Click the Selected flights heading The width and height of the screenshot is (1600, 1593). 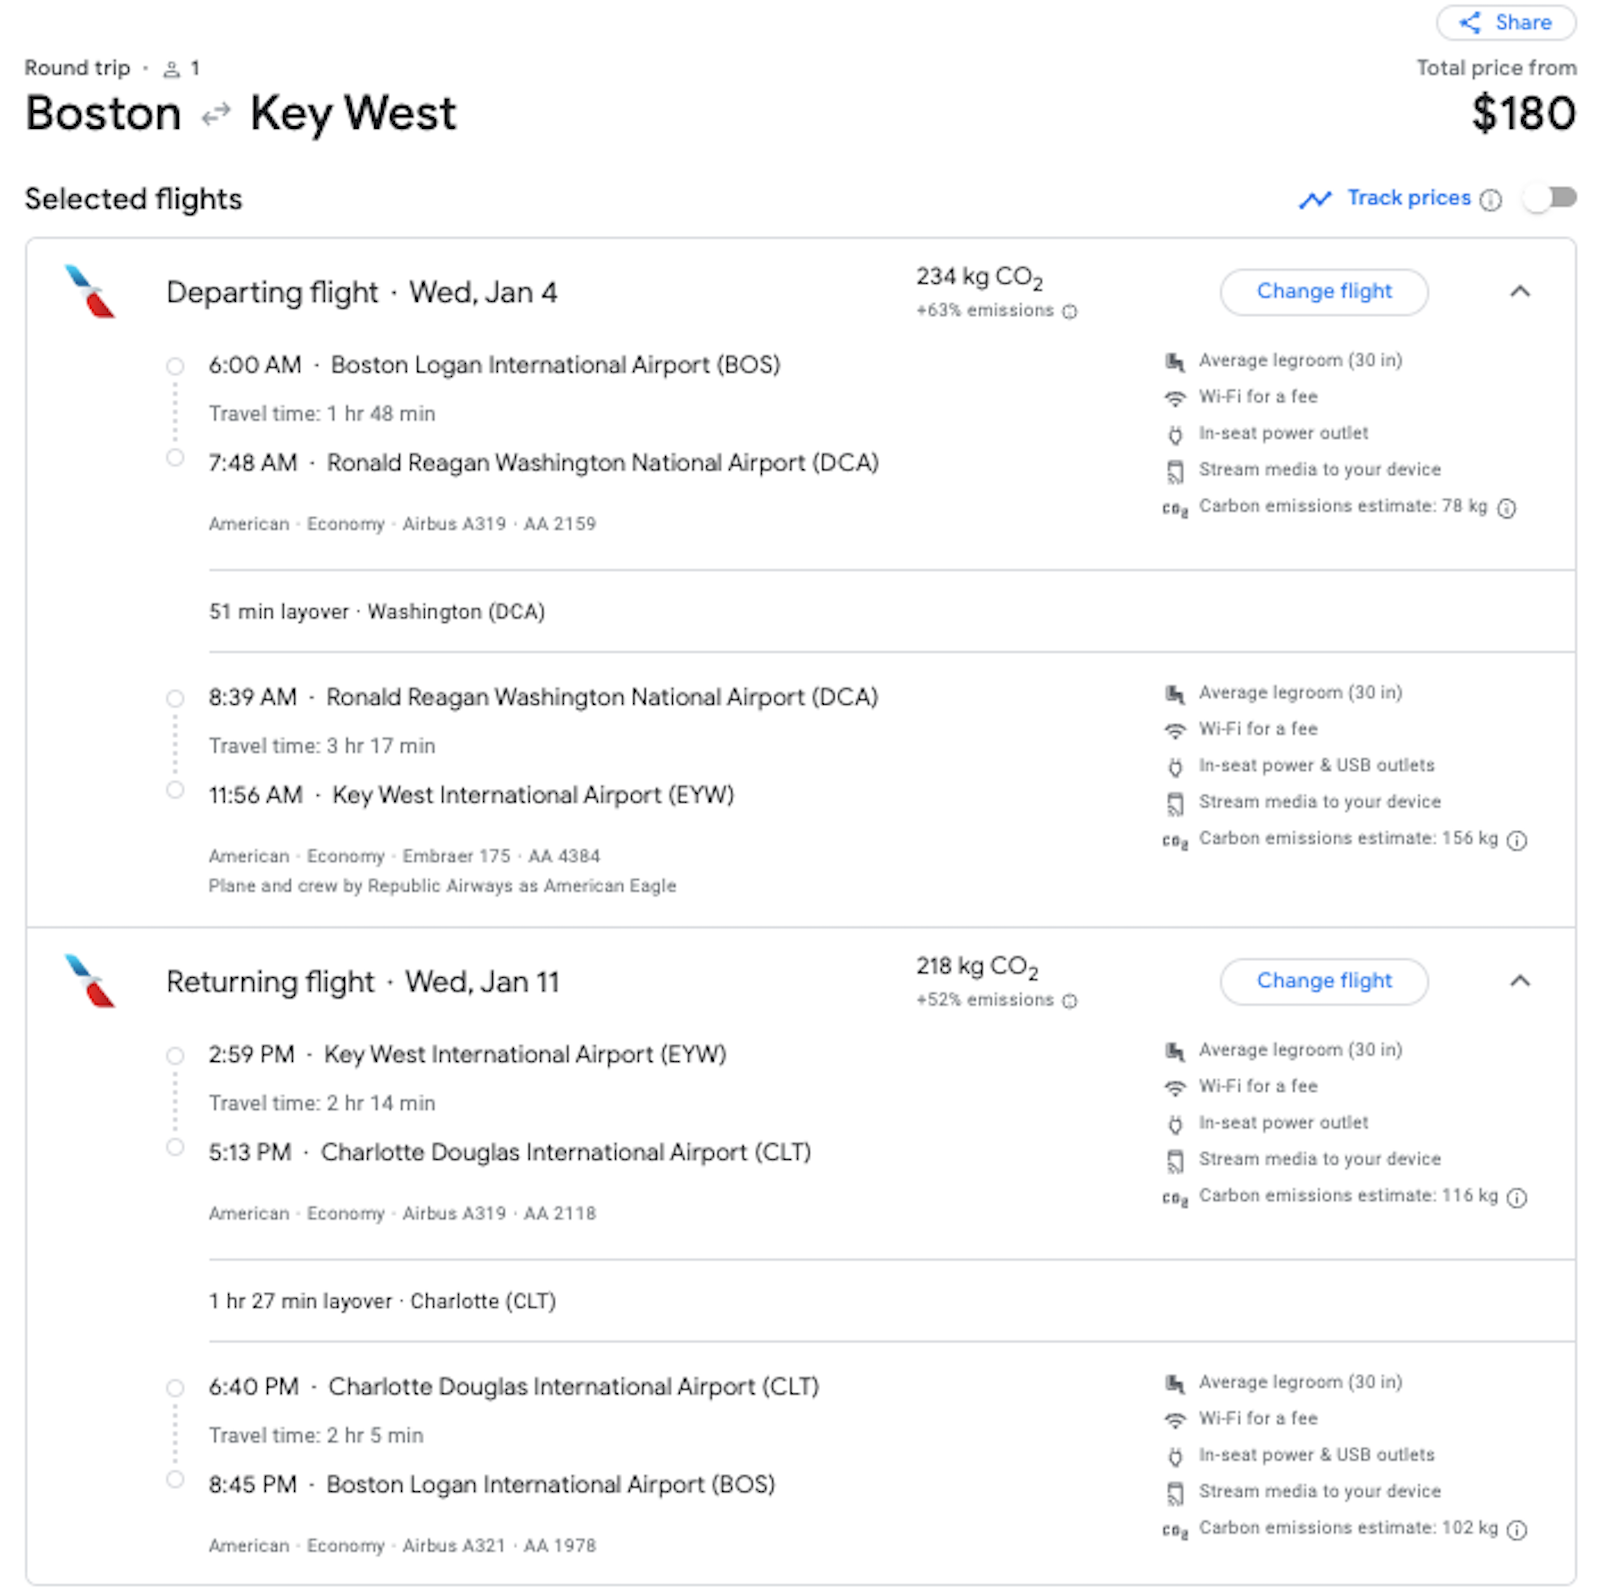[x=132, y=199]
